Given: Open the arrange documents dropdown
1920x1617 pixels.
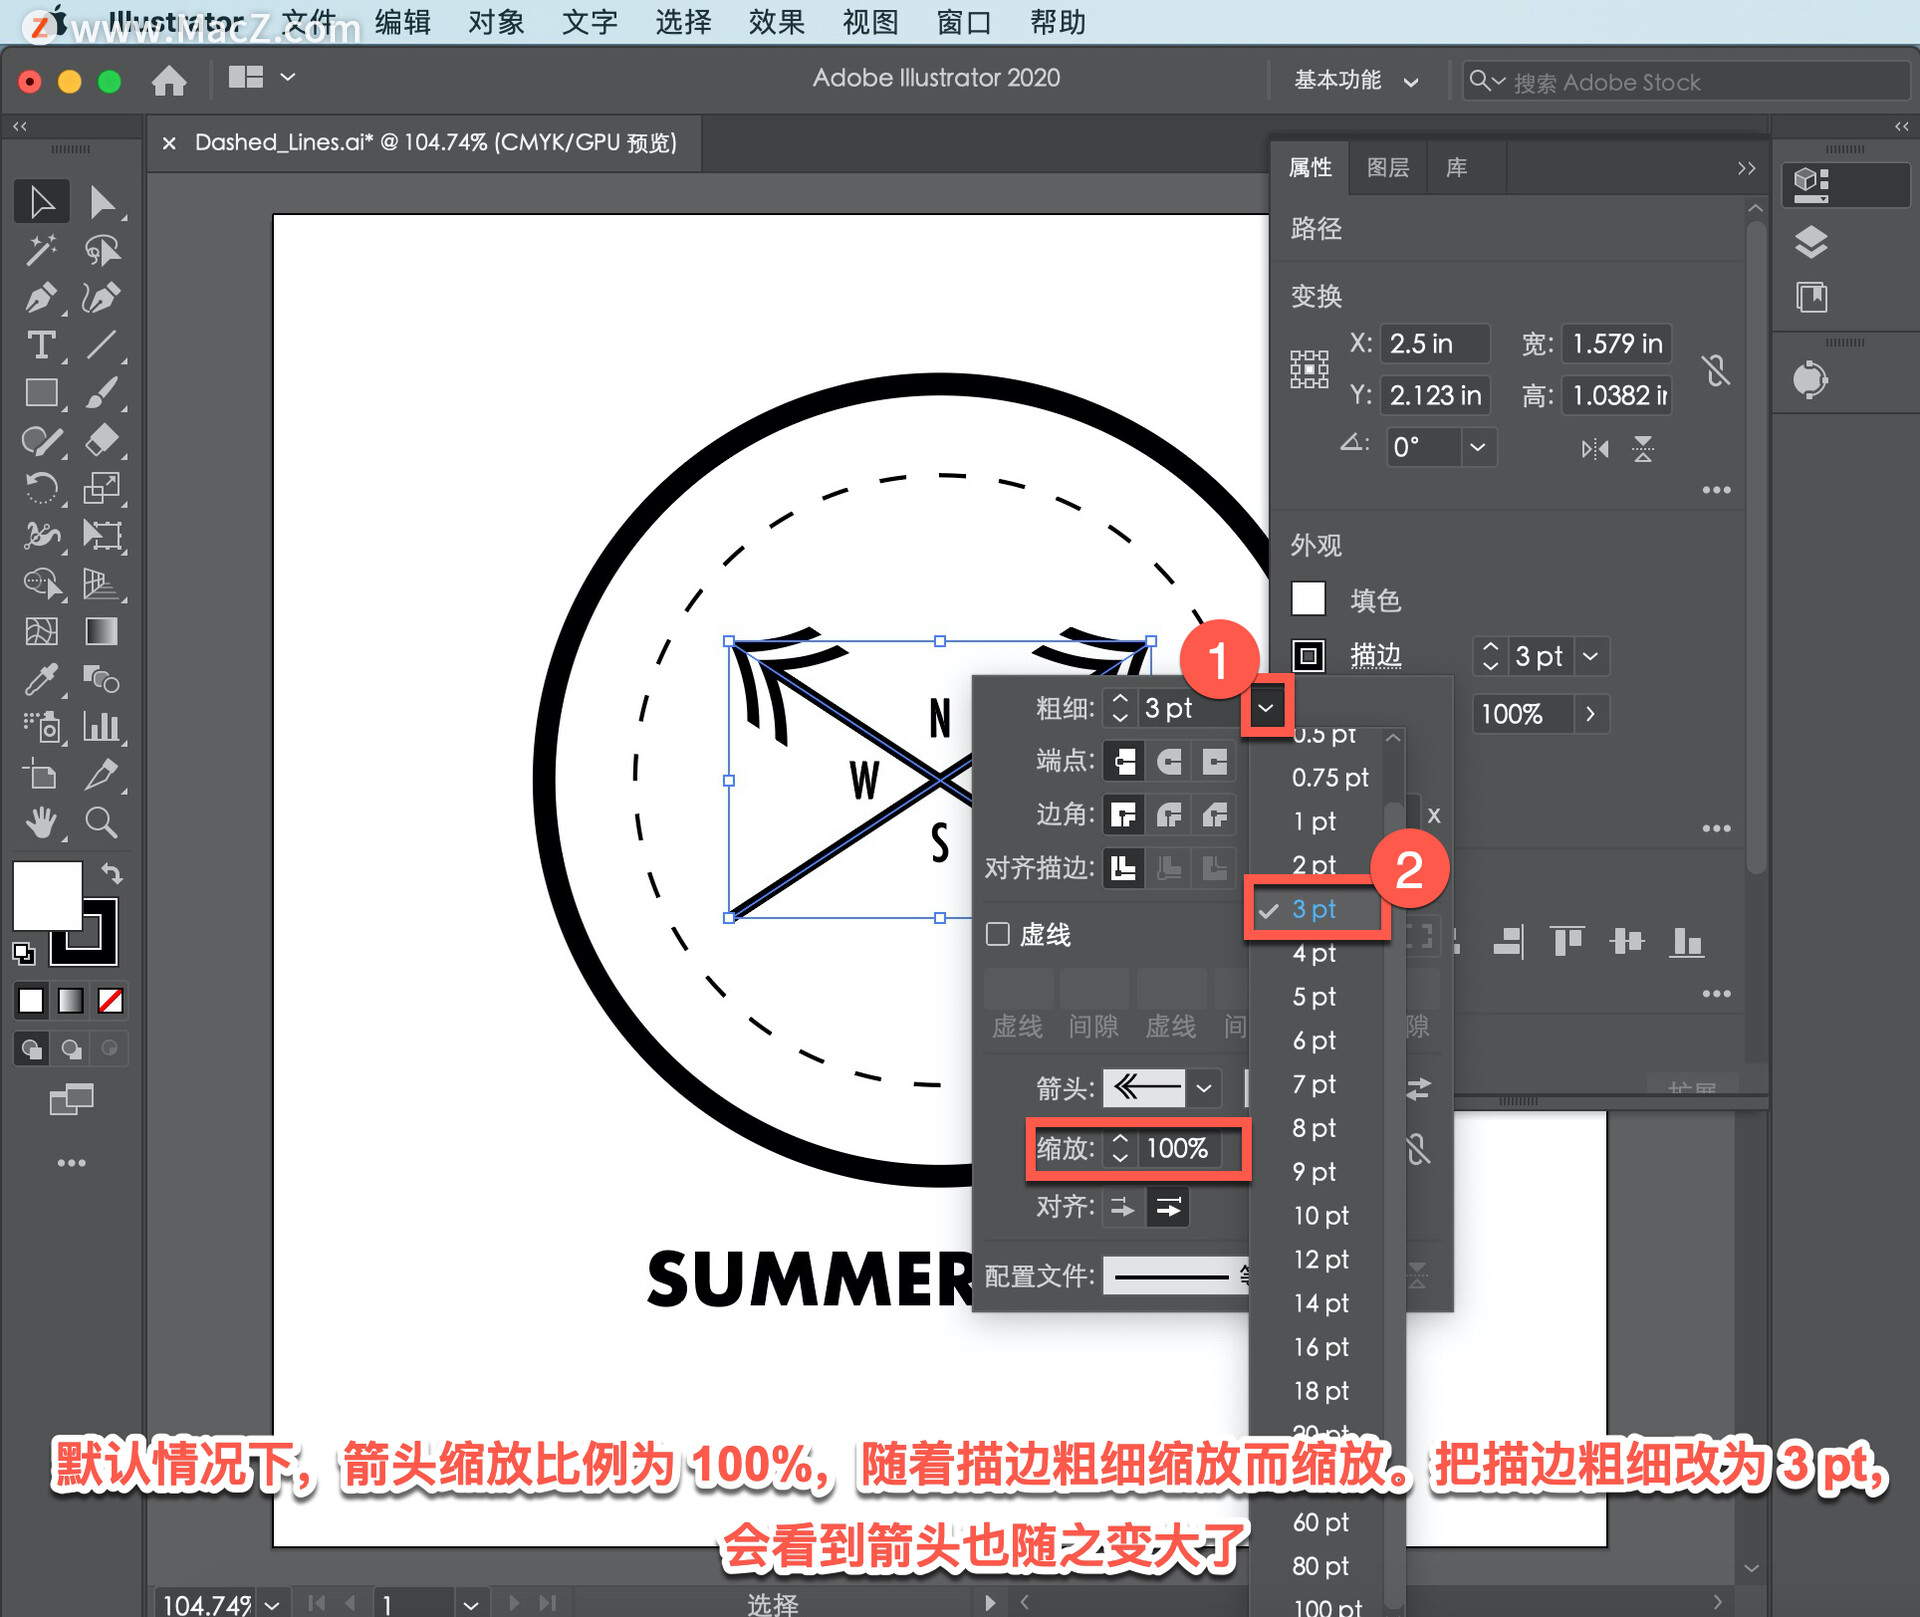Looking at the screenshot, I should click(x=262, y=78).
